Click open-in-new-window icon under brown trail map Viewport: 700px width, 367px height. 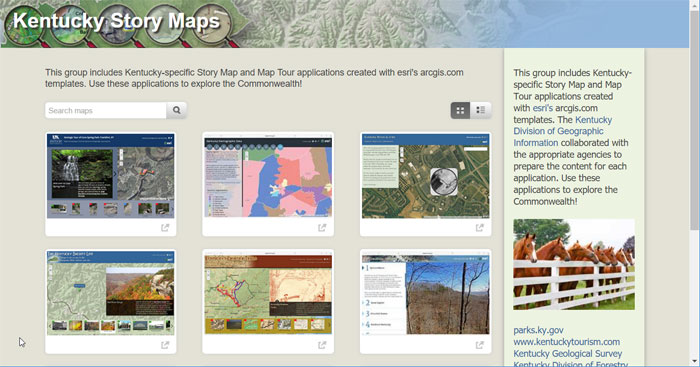pos(322,345)
